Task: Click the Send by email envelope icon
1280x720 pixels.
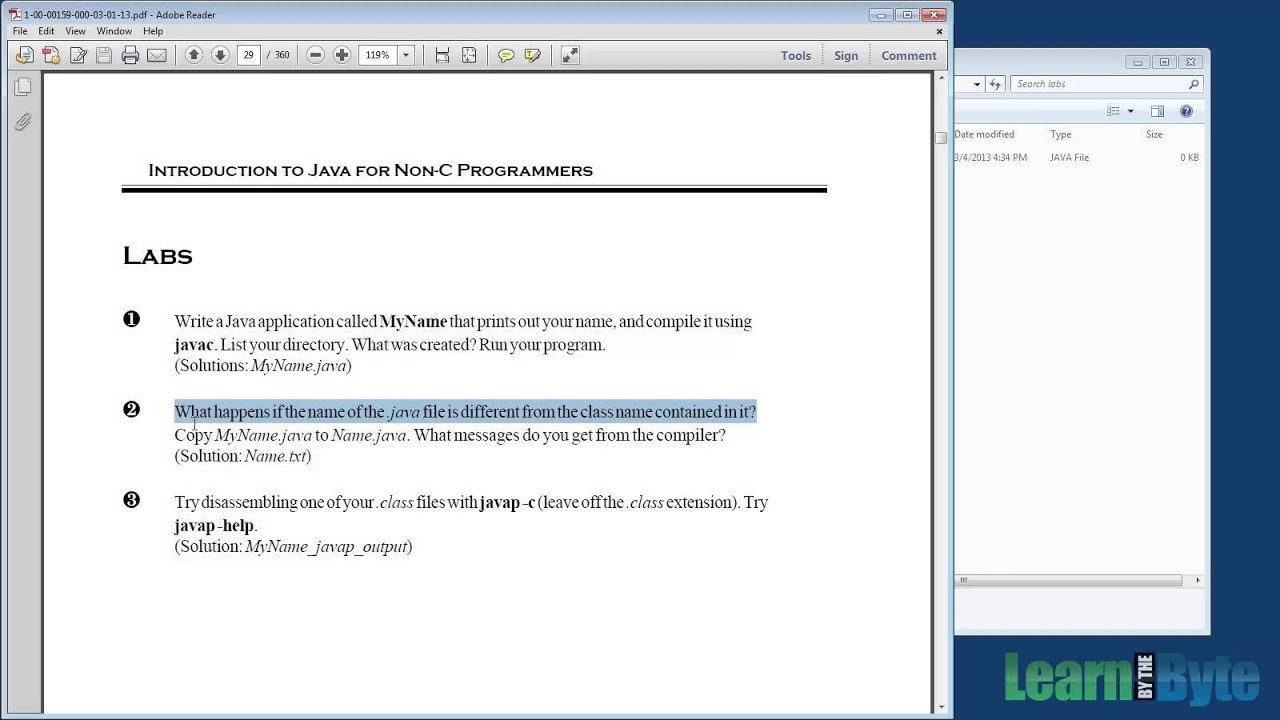Action: tap(157, 56)
